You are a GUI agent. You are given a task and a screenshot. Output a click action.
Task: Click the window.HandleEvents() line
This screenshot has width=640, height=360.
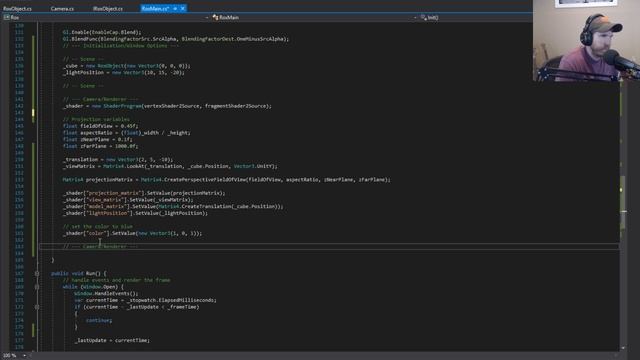point(106,293)
